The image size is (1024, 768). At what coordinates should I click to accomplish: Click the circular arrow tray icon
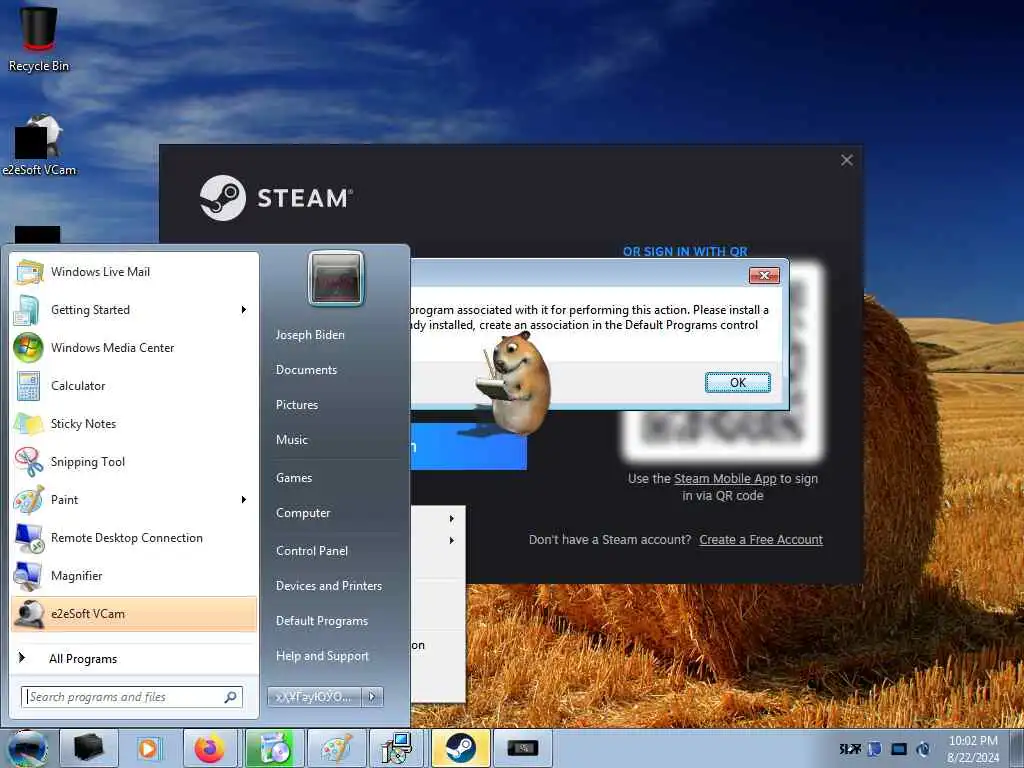coord(923,749)
